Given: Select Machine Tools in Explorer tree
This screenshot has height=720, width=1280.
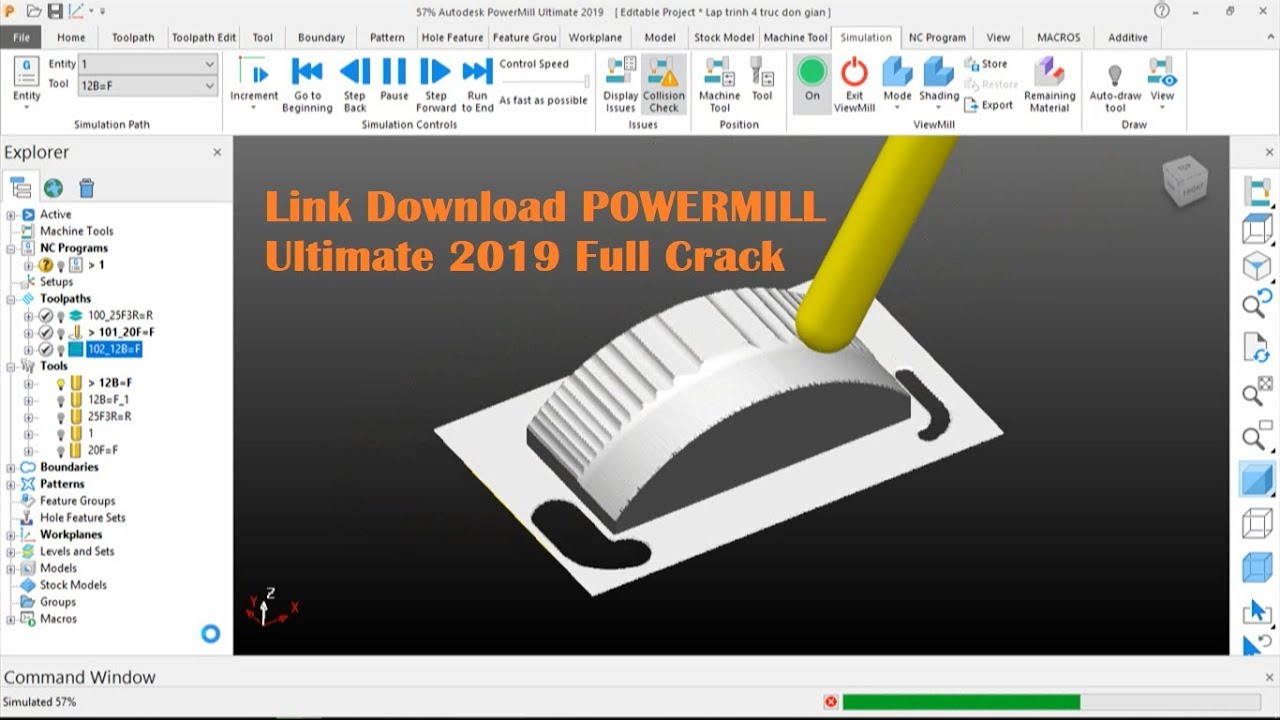Looking at the screenshot, I should (x=76, y=231).
